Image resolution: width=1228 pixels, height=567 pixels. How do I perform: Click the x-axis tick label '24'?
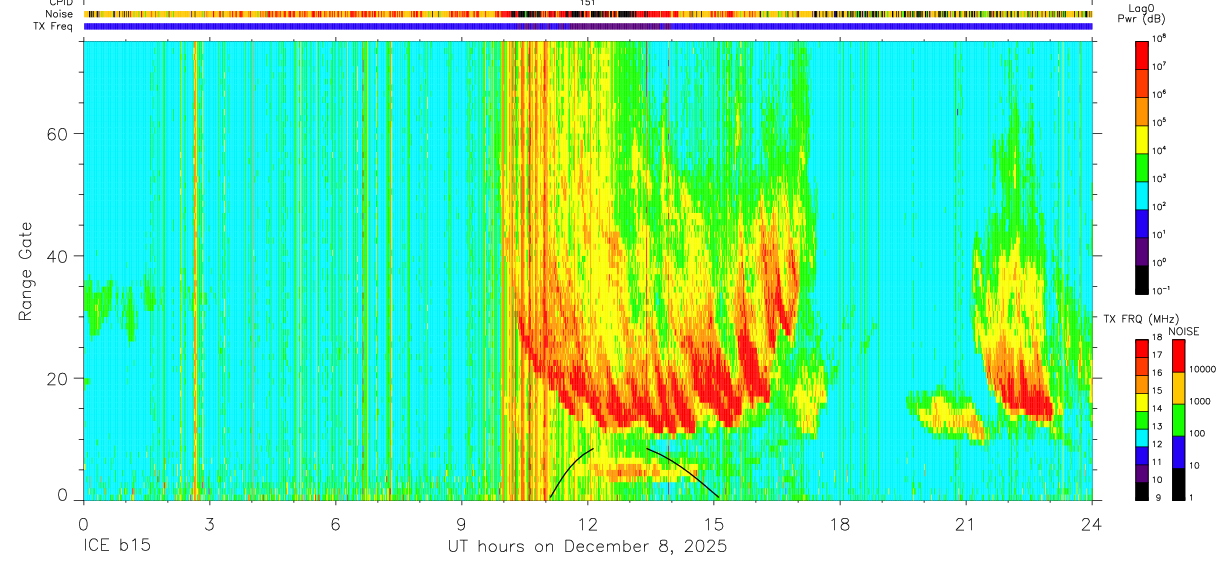pos(1091,523)
